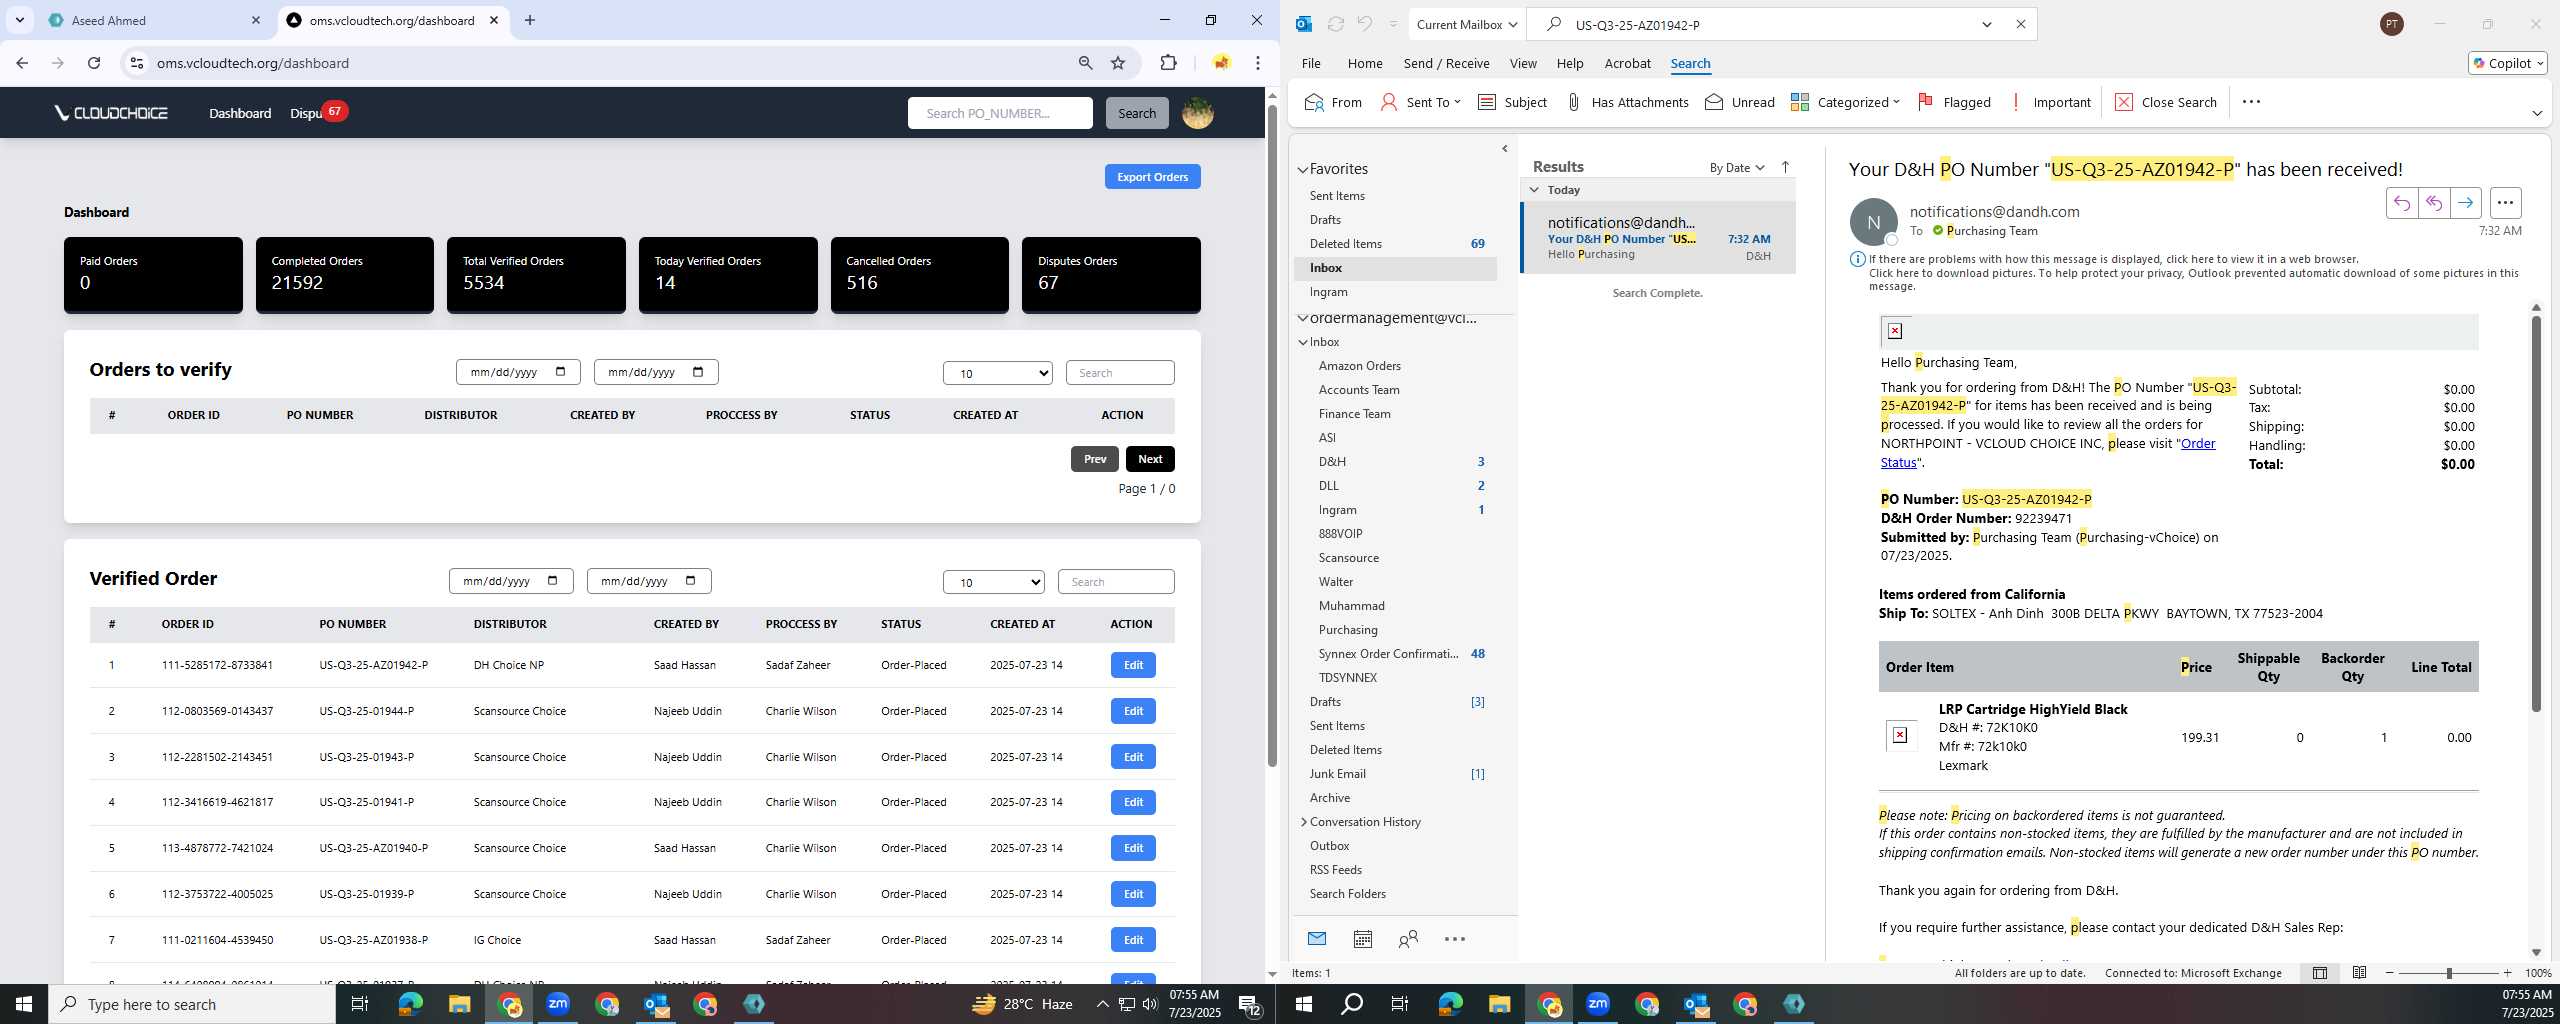Reverse results sort order arrow
This screenshot has height=1024, width=2560.
(x=1785, y=167)
